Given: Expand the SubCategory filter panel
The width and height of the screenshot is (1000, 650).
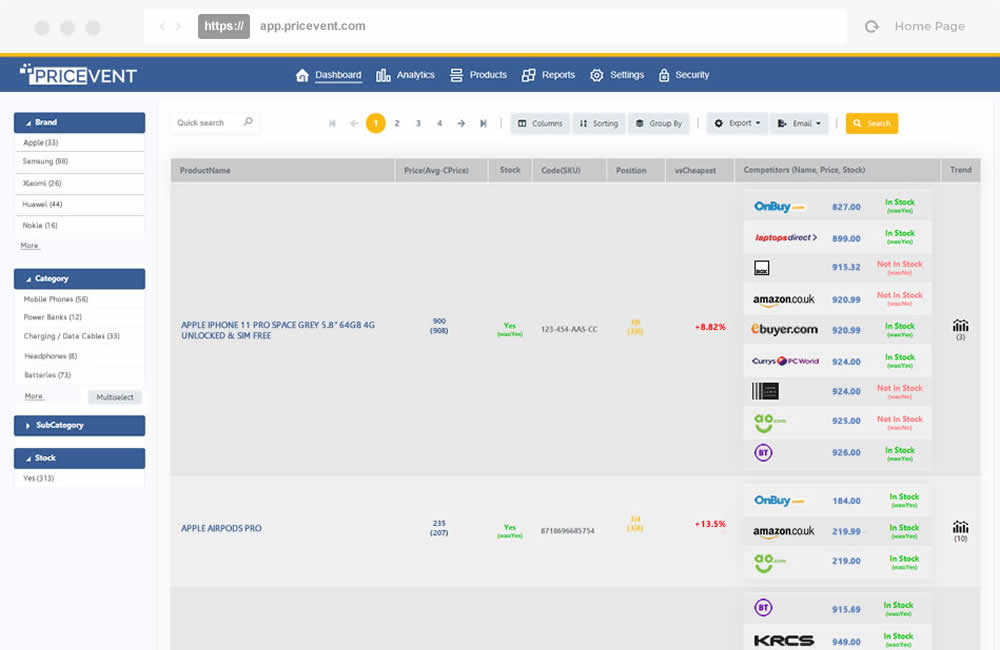Looking at the screenshot, I should [80, 425].
